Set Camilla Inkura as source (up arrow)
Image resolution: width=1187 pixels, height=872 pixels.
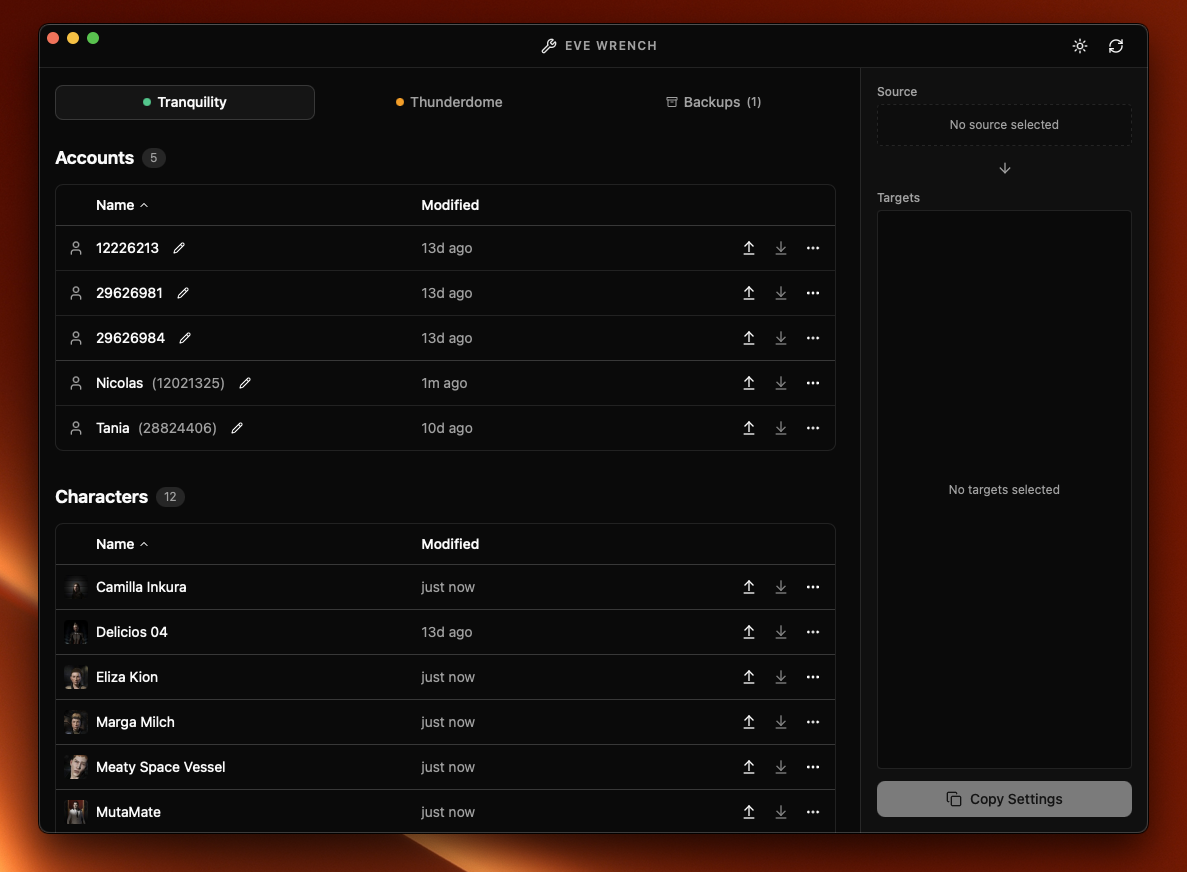point(749,587)
